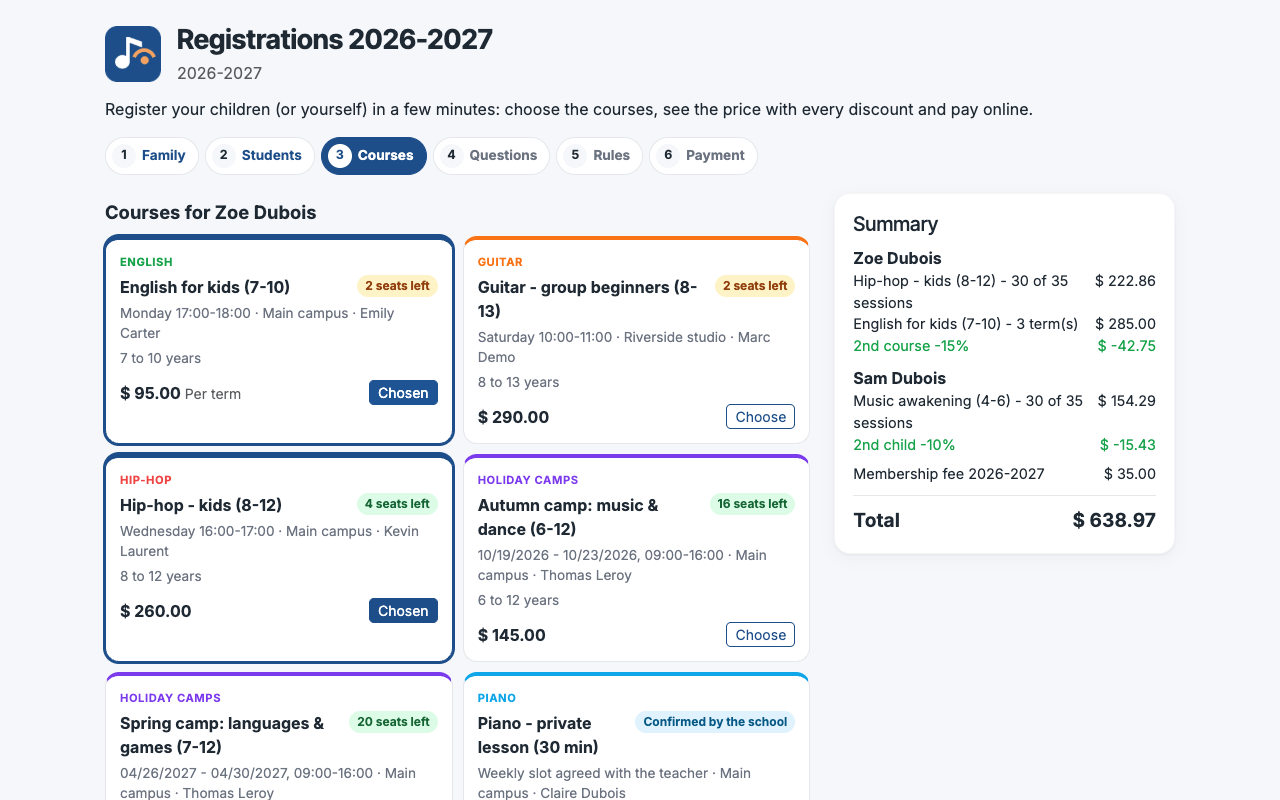Click the Music awakening (4-6) summary line

[x=1004, y=412]
